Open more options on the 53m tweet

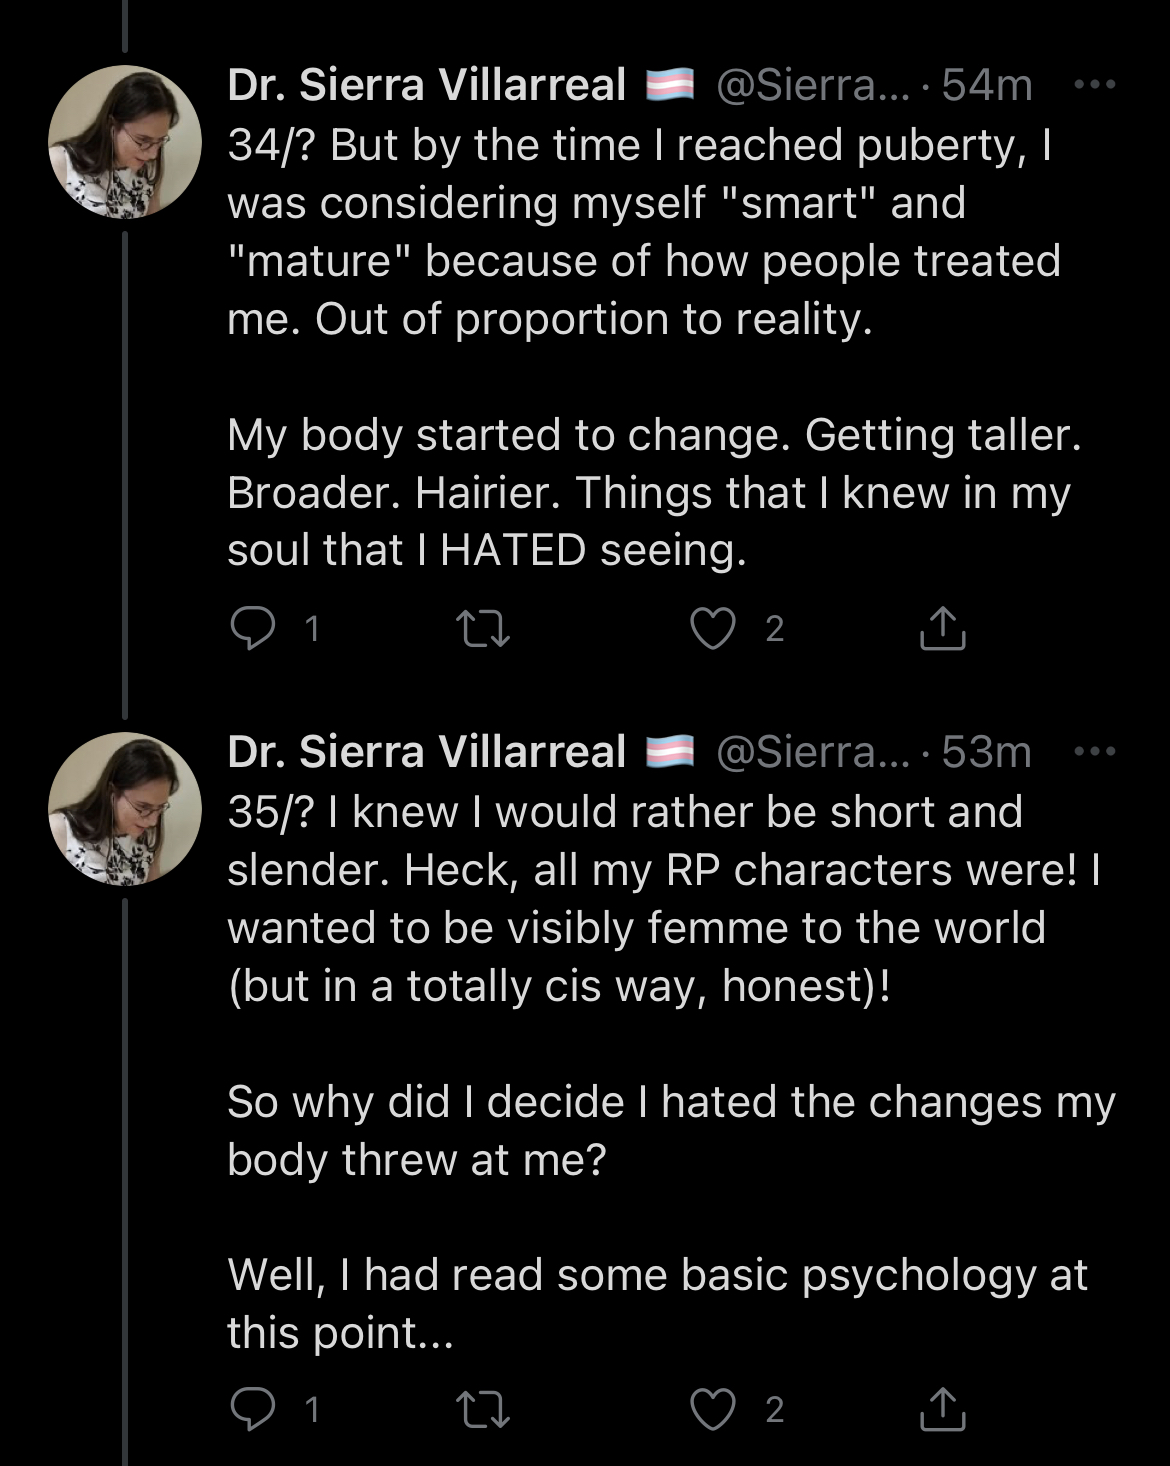[1095, 752]
